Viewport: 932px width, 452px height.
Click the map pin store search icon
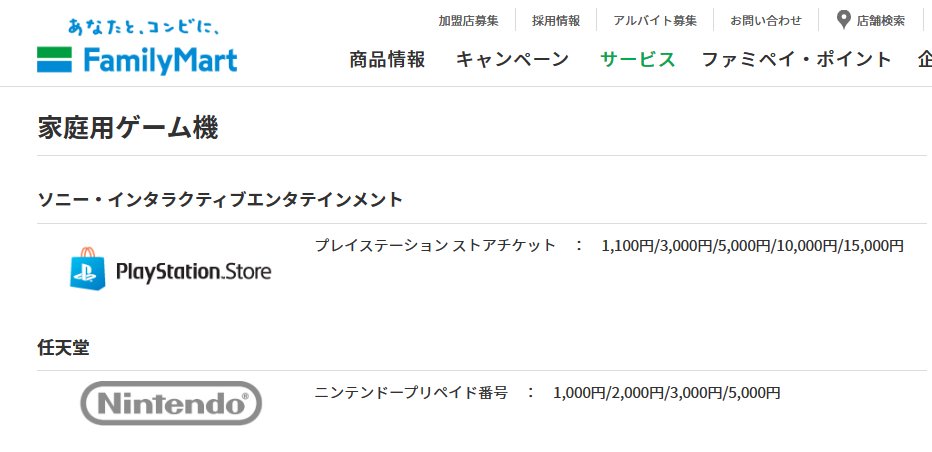pos(843,20)
